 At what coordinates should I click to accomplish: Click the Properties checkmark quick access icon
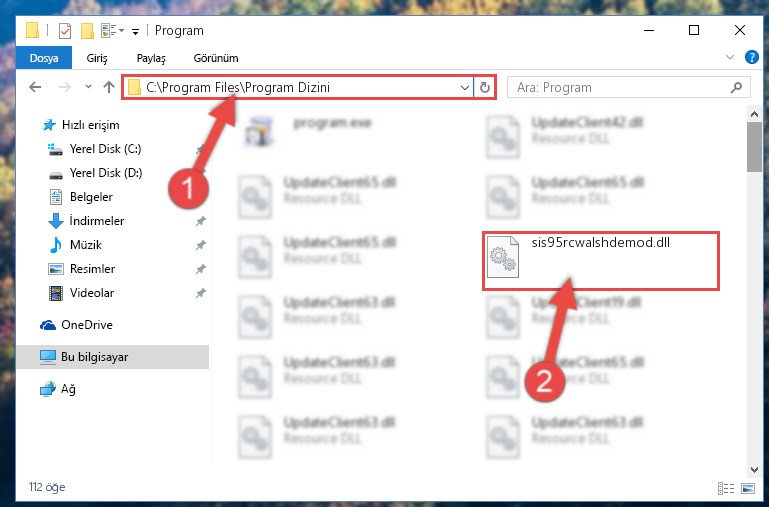pyautogui.click(x=65, y=31)
